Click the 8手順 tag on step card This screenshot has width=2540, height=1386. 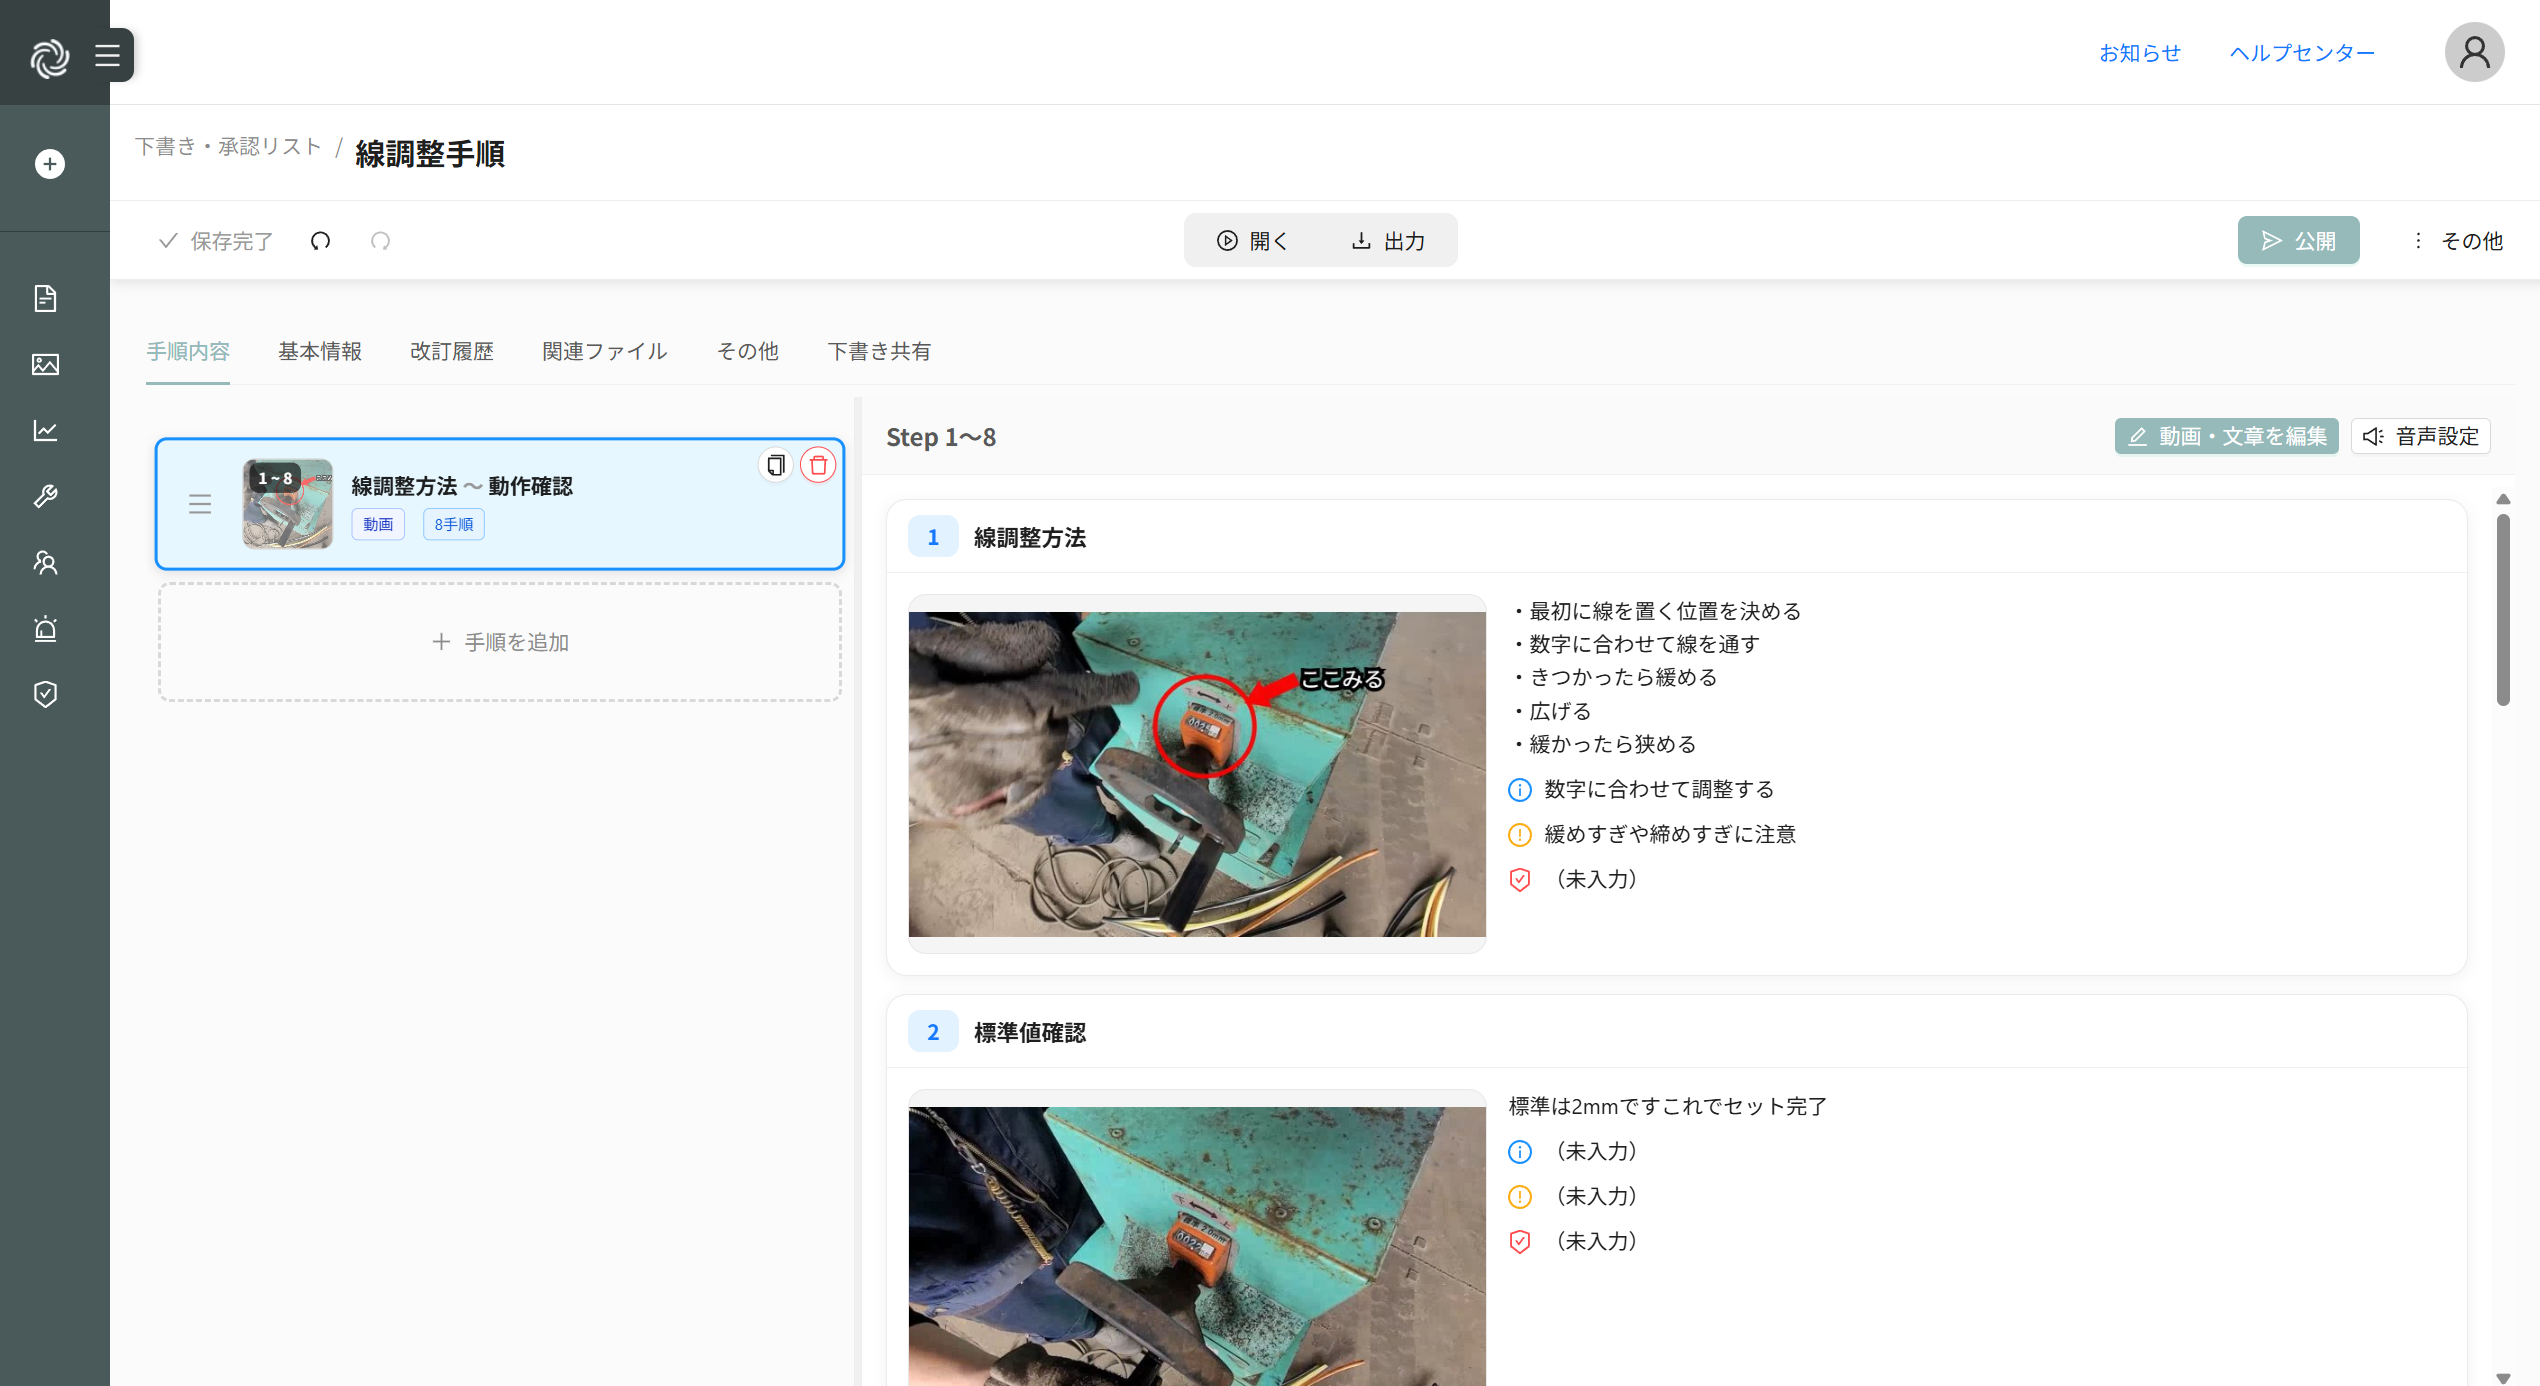tap(454, 524)
